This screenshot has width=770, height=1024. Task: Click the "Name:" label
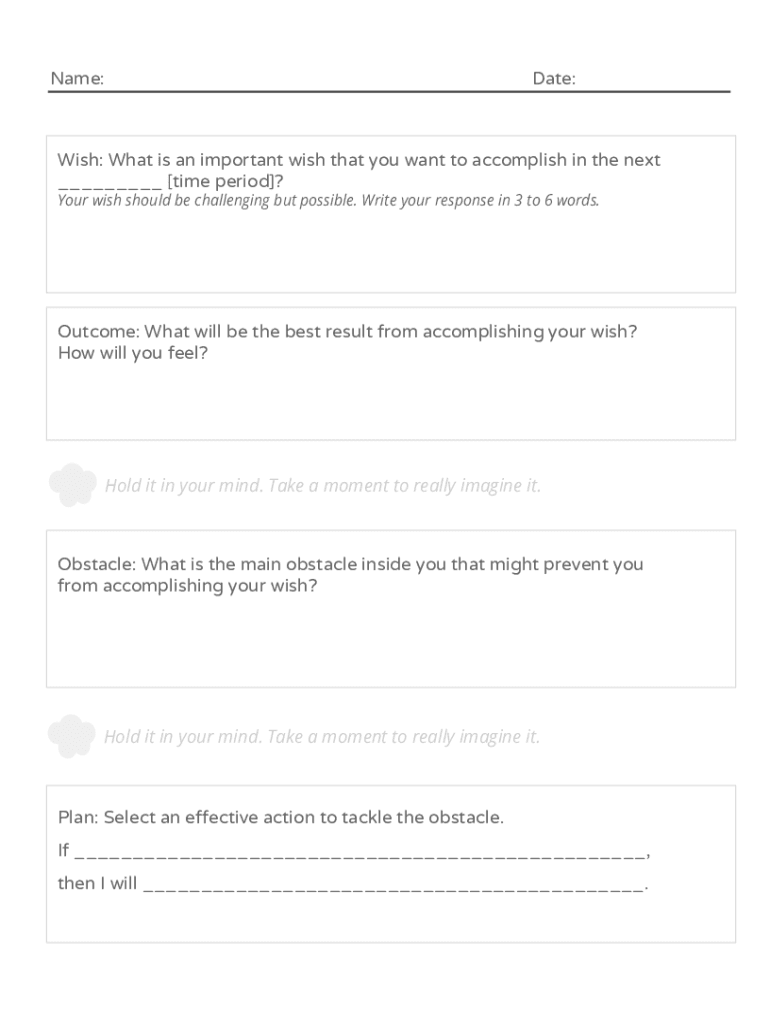pos(77,79)
